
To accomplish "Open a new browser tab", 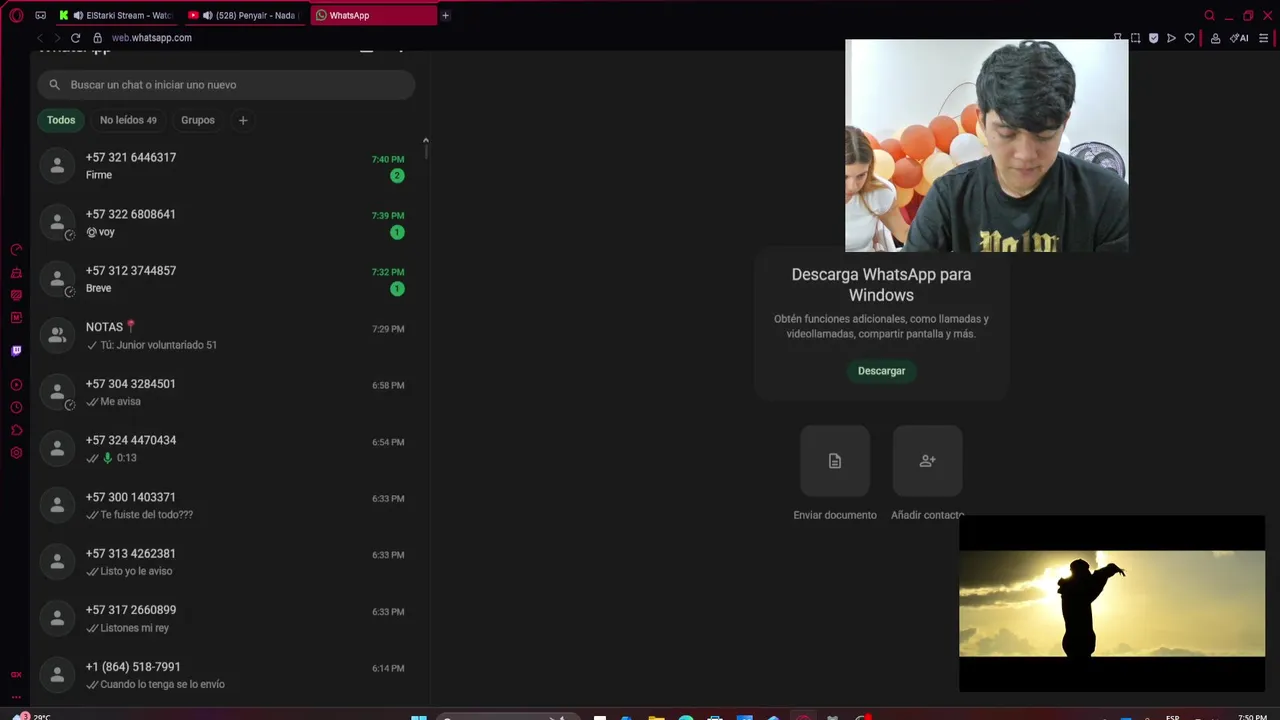I will [x=445, y=15].
